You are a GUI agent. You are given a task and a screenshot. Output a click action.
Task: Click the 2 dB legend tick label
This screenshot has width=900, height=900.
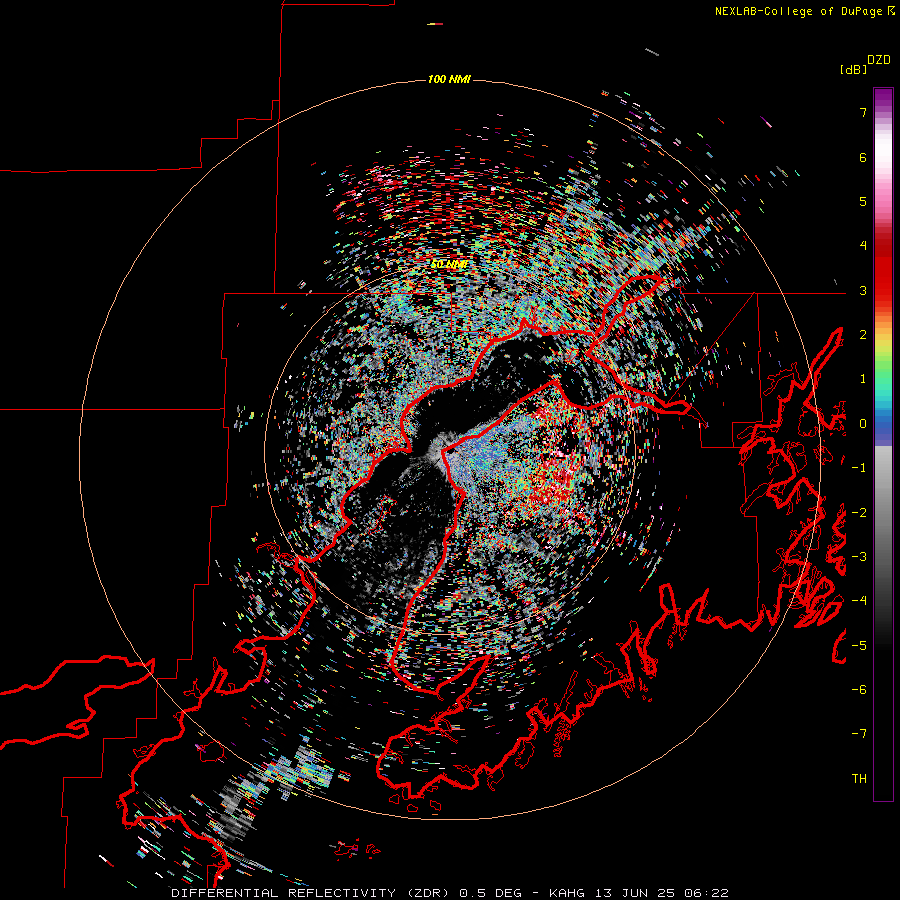coord(863,335)
